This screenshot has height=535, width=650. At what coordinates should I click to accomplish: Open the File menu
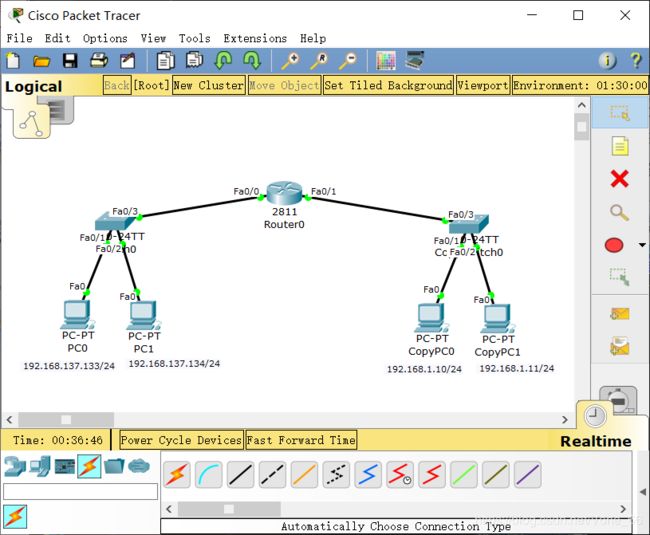(19, 38)
